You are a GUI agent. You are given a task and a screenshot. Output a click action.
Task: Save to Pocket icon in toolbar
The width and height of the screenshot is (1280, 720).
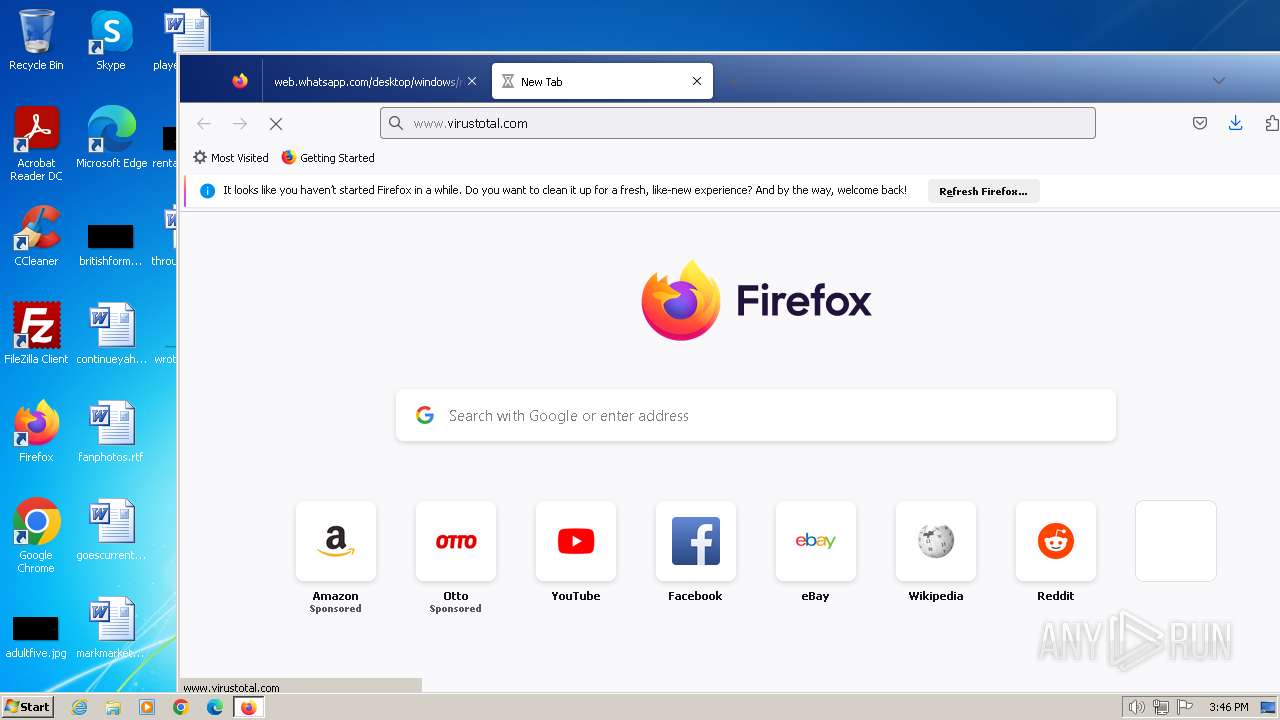(x=1200, y=123)
